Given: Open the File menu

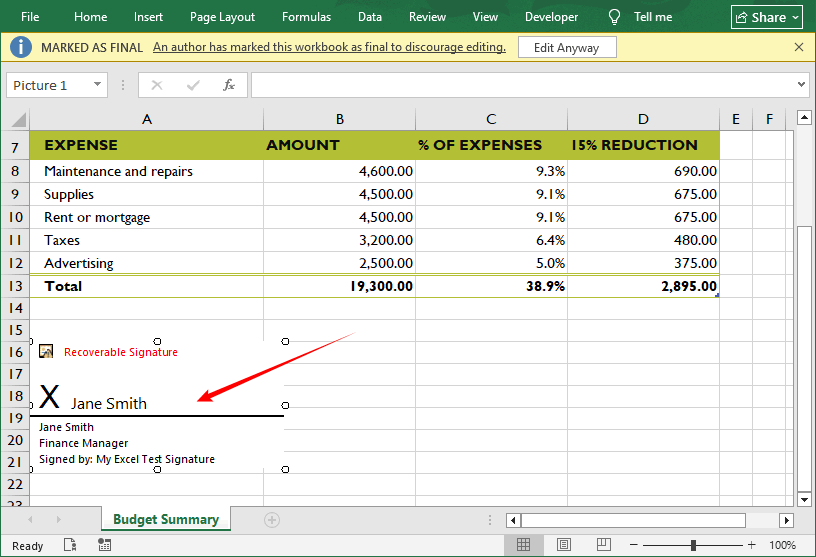Looking at the screenshot, I should coord(30,17).
